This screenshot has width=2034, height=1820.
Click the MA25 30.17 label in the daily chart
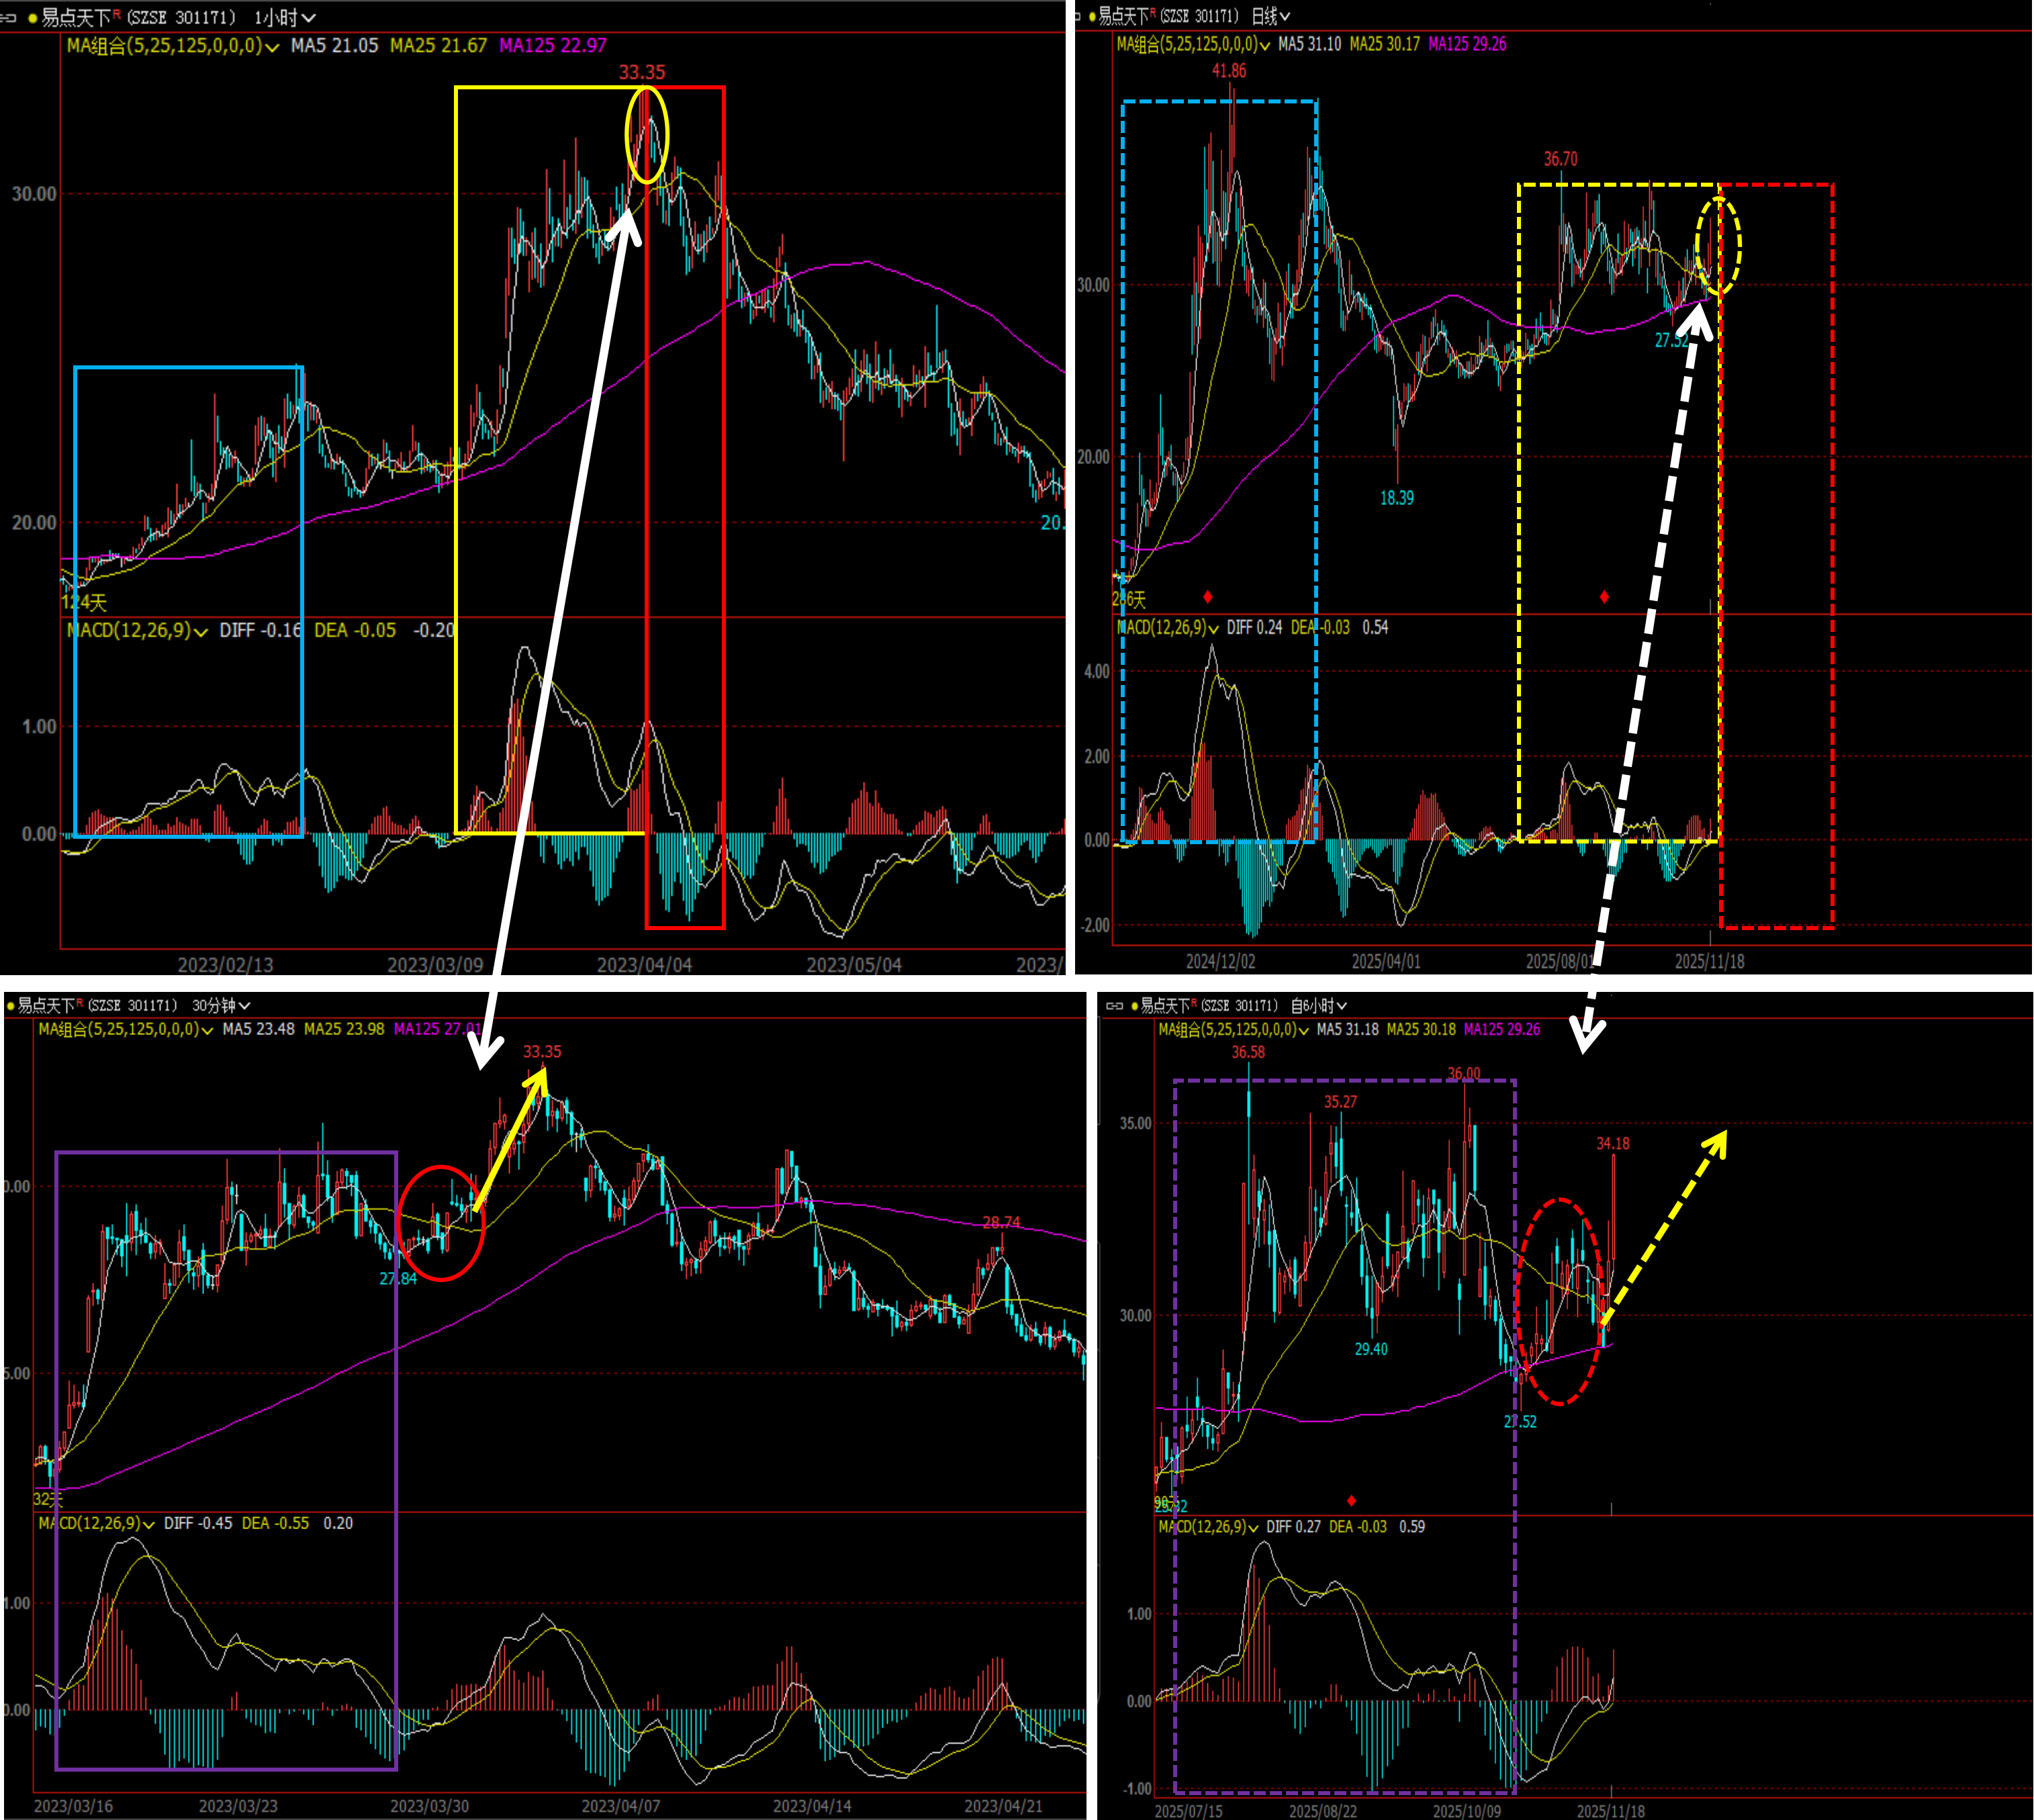pyautogui.click(x=1384, y=44)
